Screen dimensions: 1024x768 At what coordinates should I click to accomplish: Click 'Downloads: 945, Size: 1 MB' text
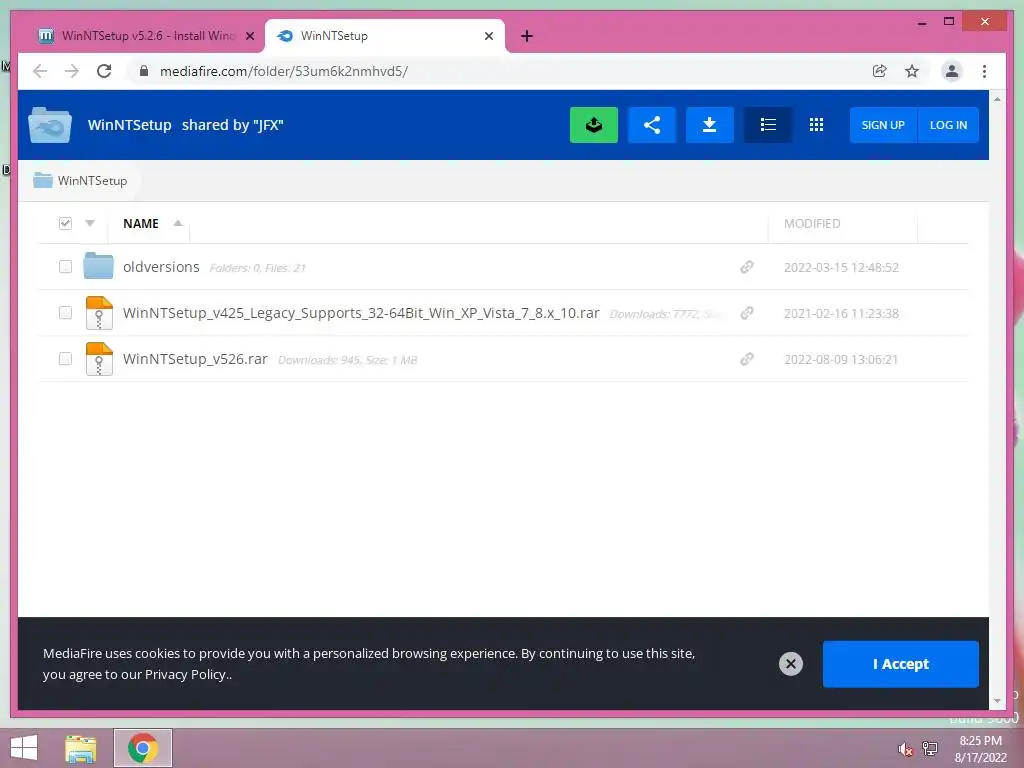pyautogui.click(x=347, y=360)
